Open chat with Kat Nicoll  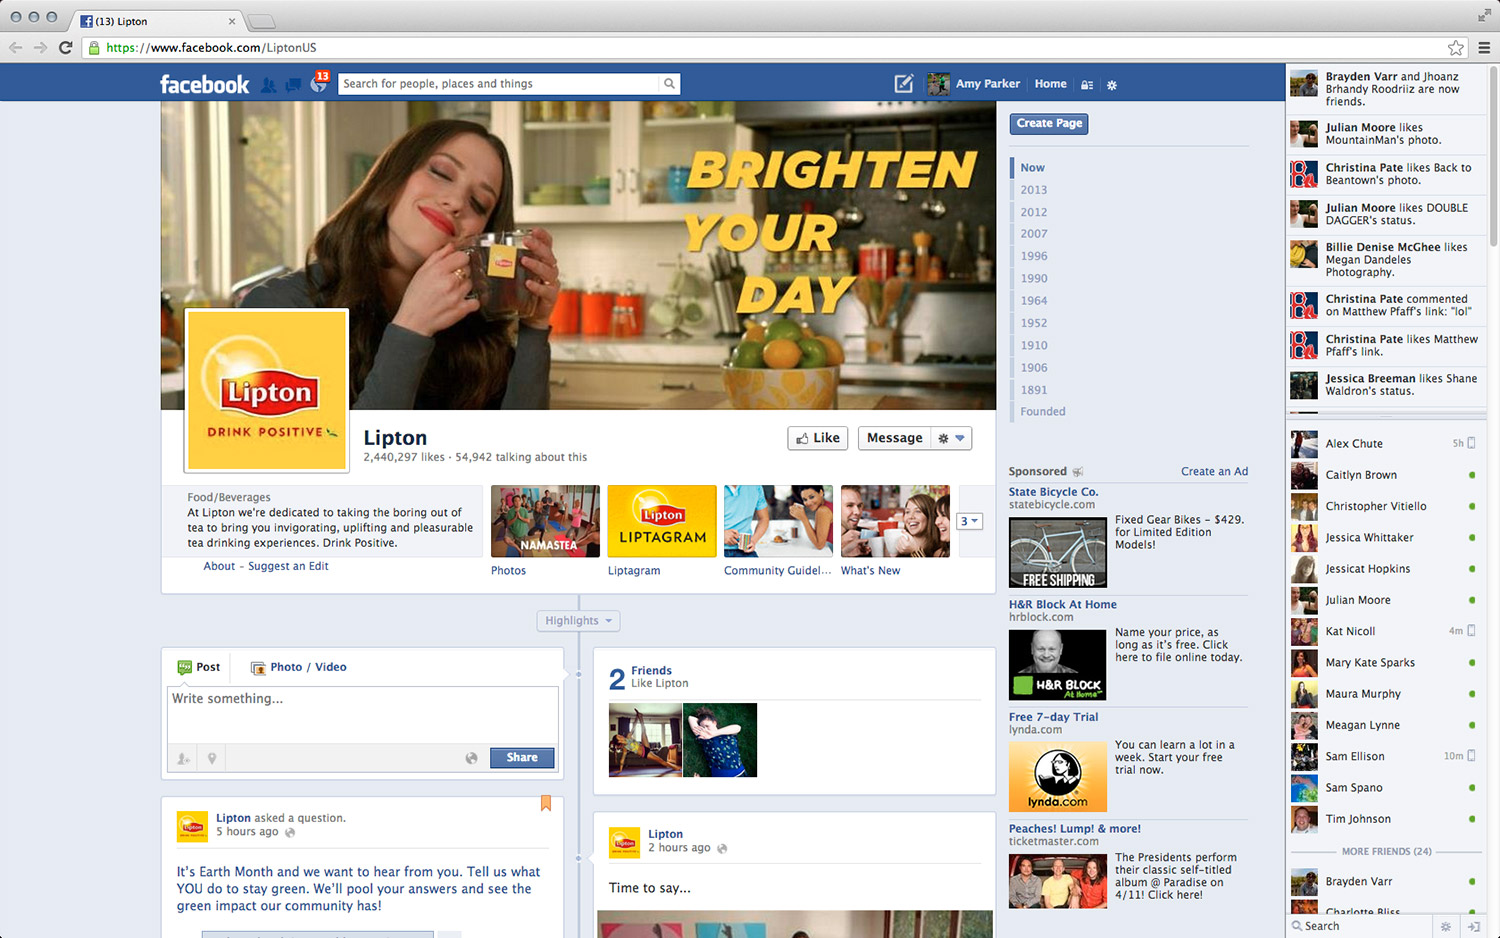point(1383,631)
